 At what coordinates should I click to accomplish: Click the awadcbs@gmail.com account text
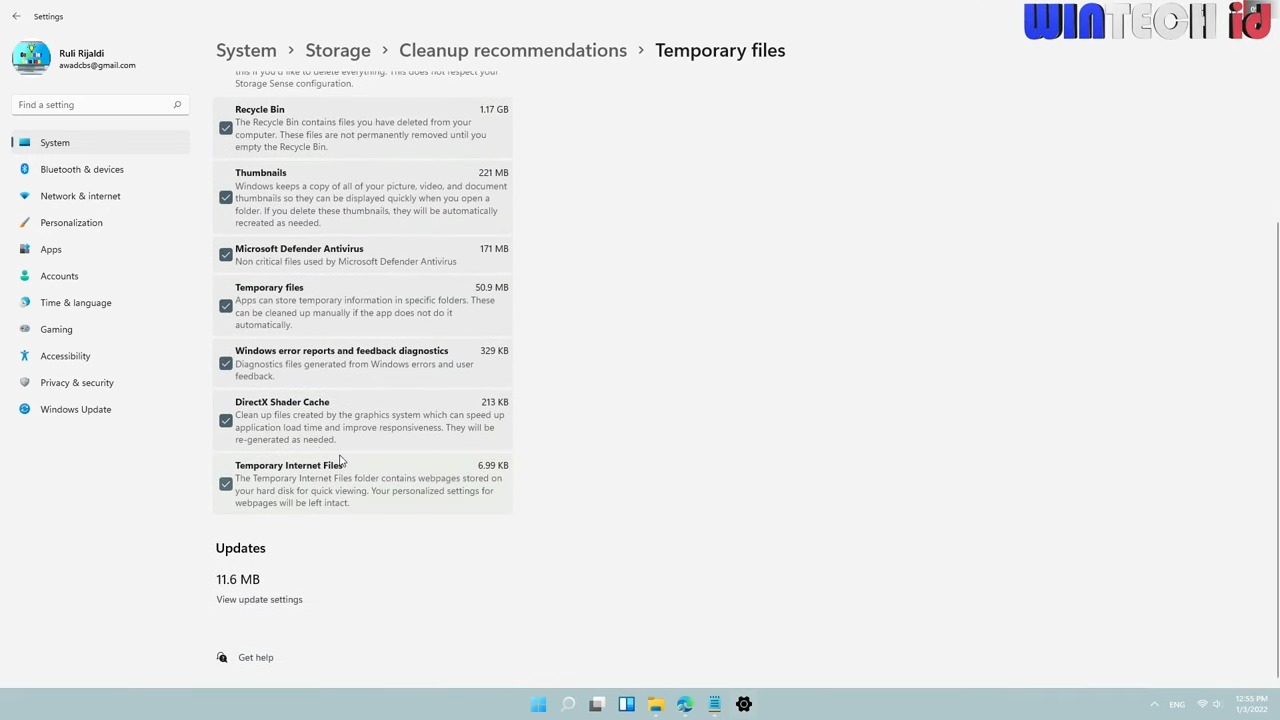coord(97,65)
